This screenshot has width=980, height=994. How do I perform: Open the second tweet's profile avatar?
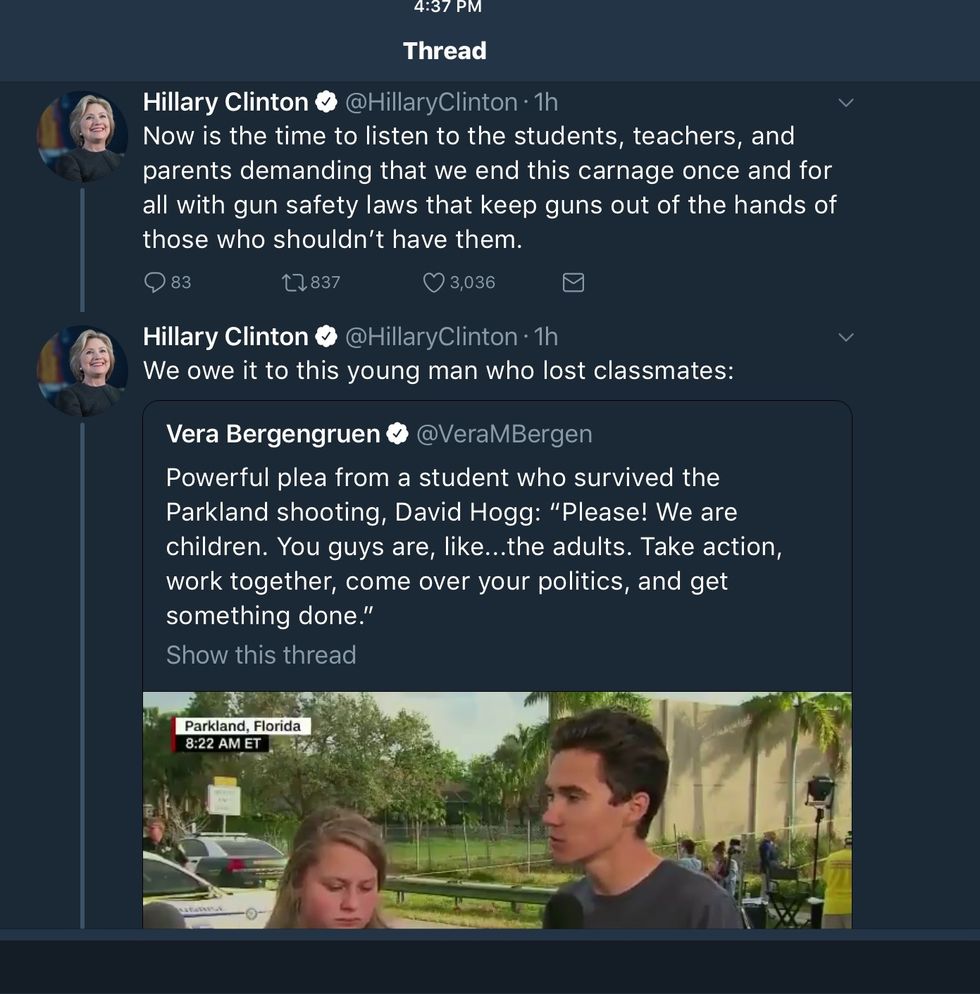click(82, 371)
